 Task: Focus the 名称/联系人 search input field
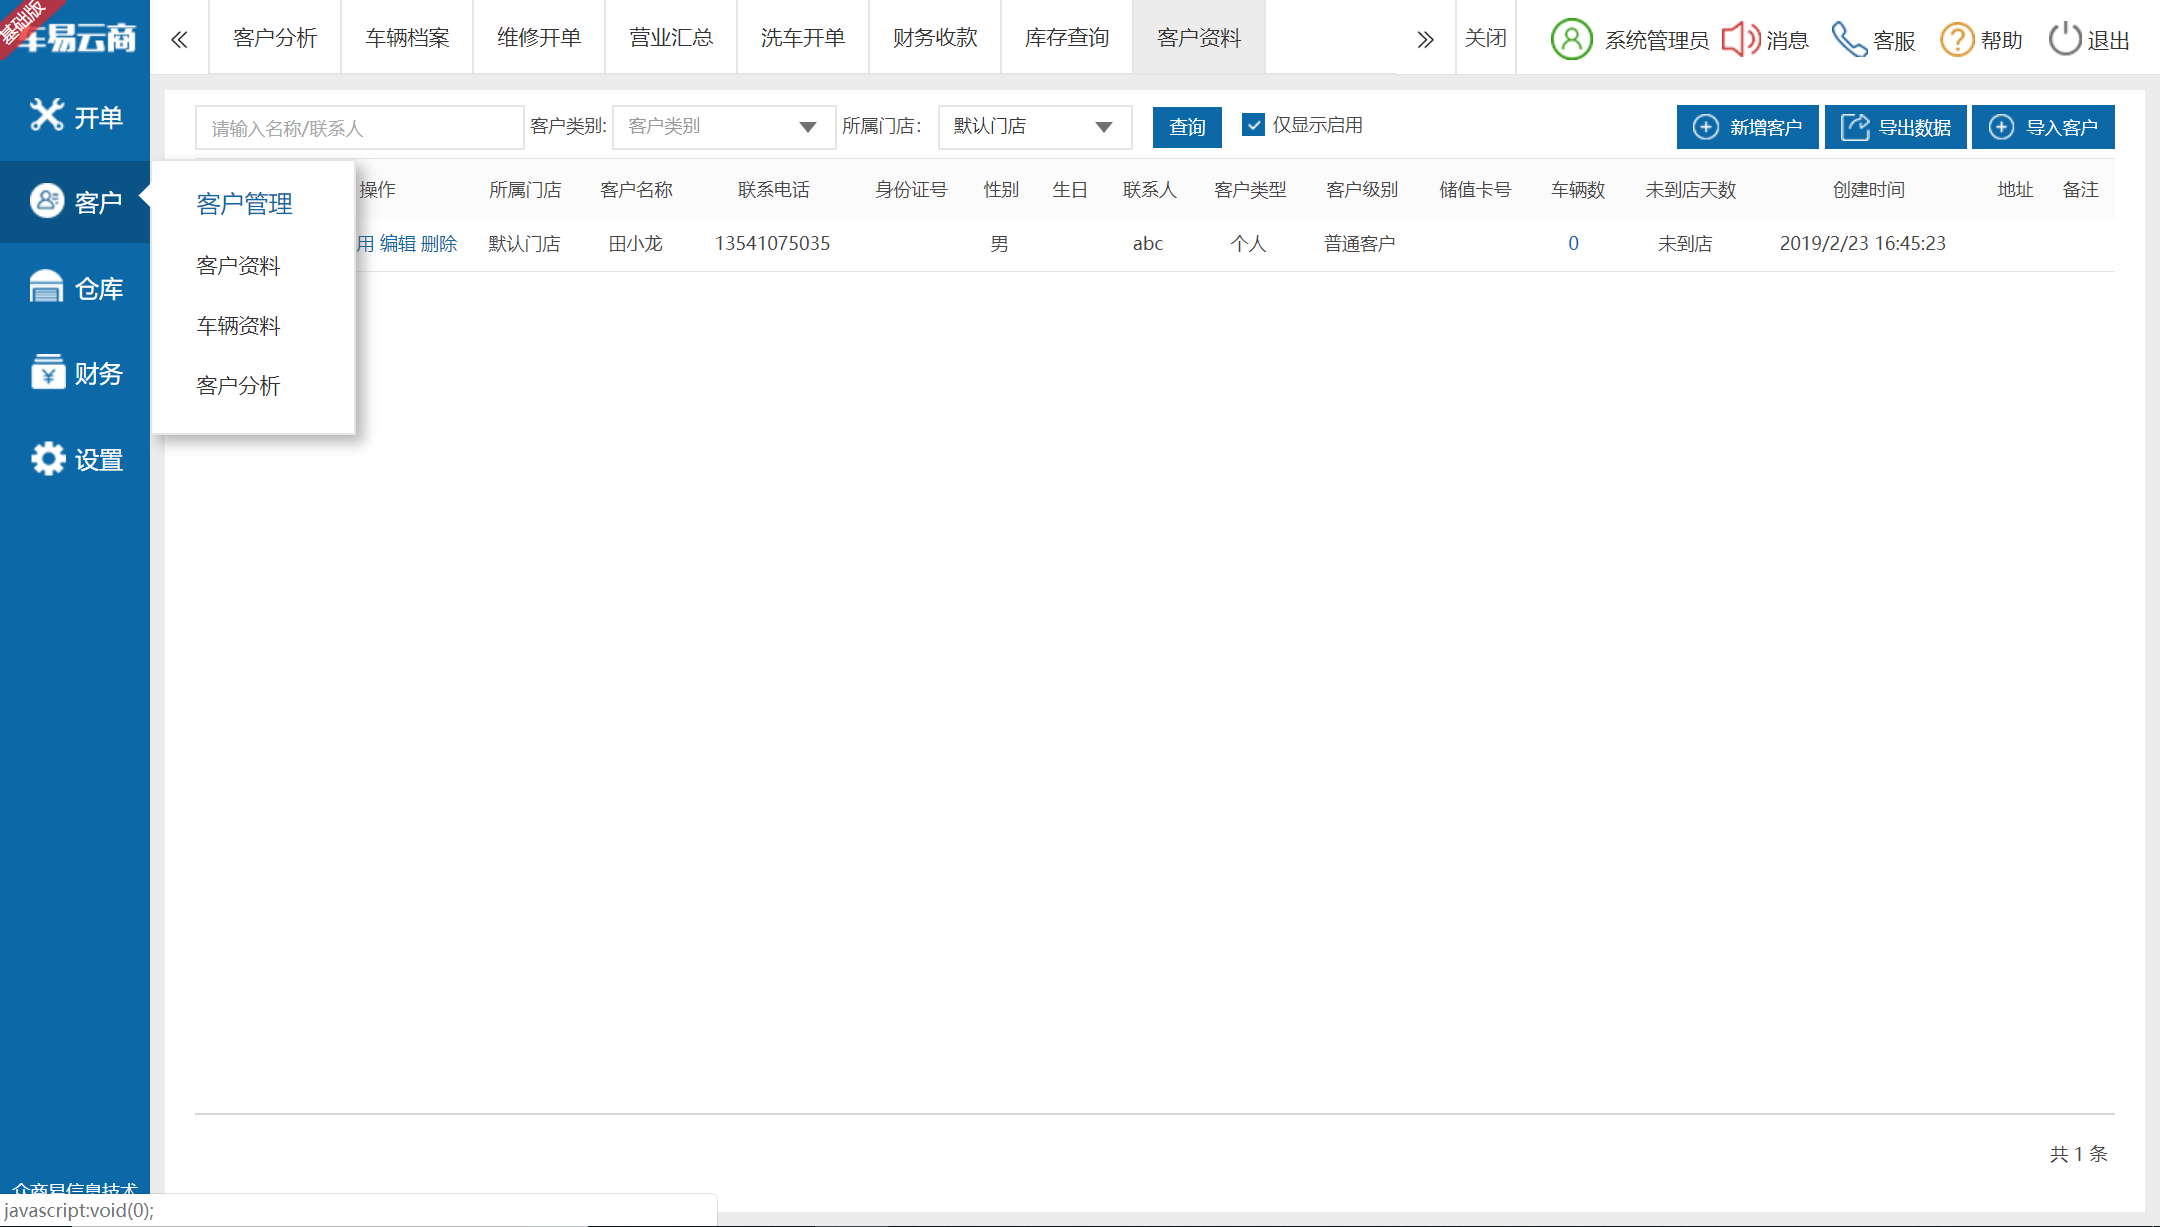(x=359, y=128)
